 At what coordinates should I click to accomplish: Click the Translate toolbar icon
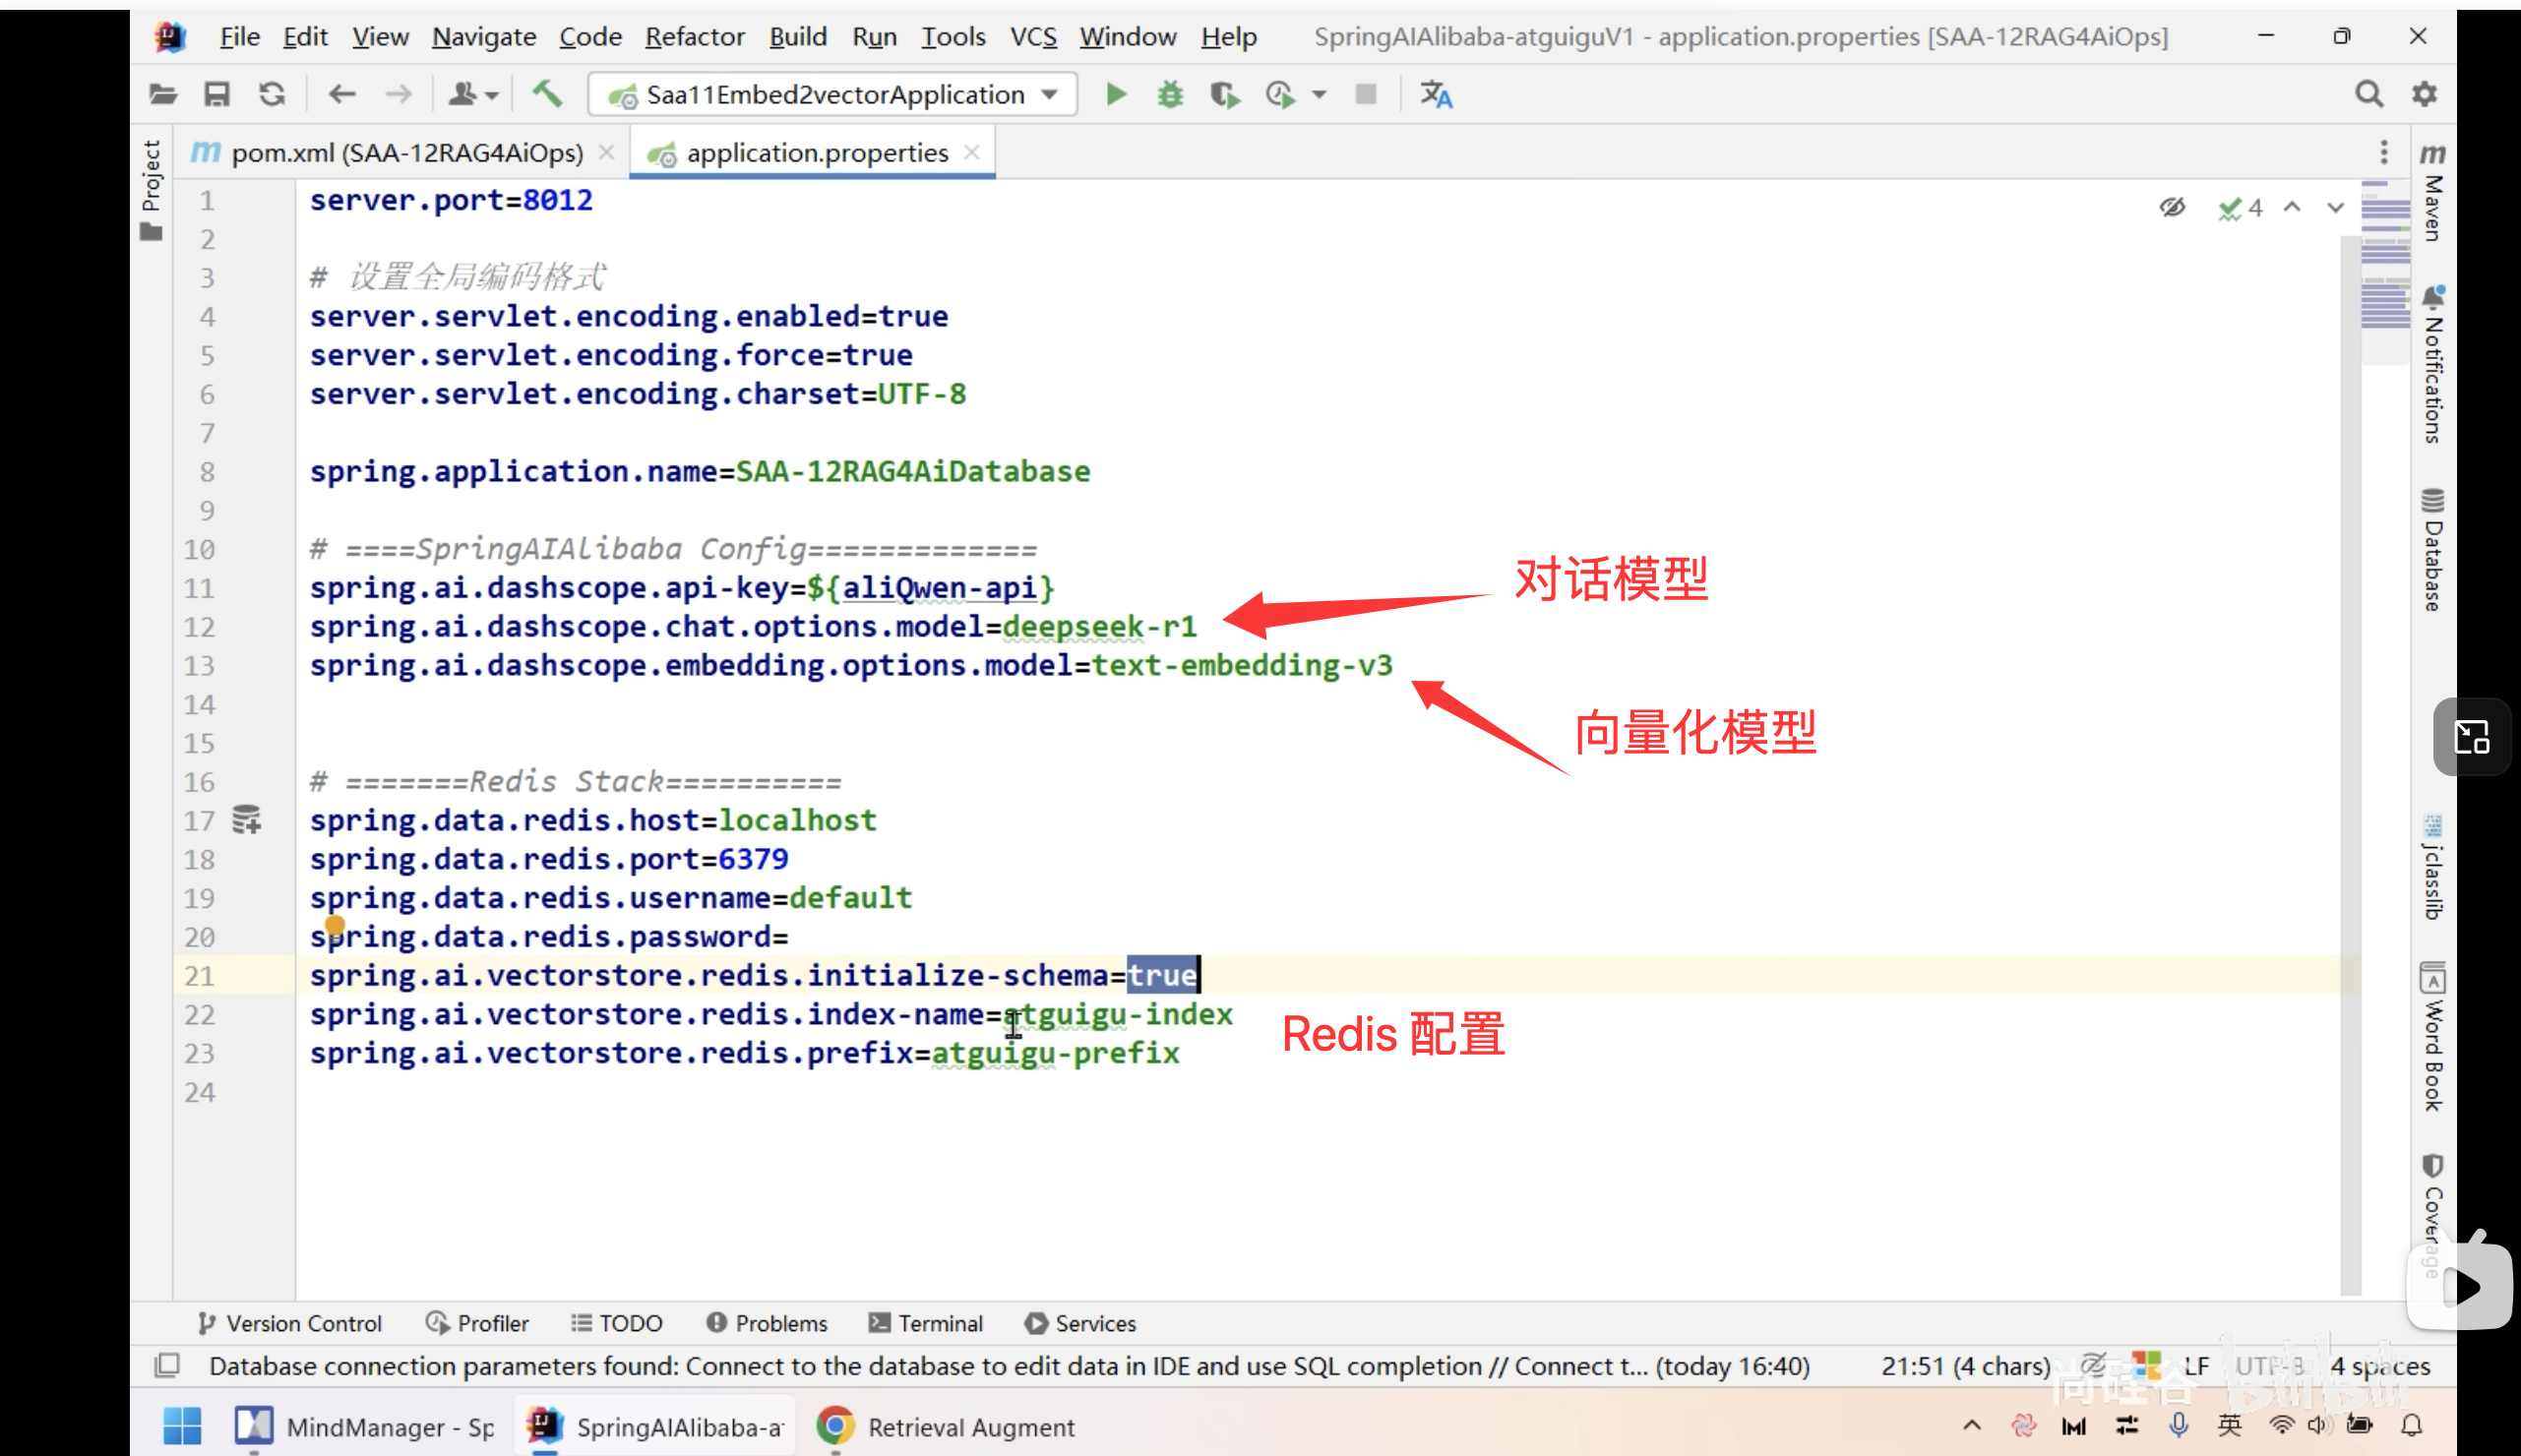tap(1436, 95)
